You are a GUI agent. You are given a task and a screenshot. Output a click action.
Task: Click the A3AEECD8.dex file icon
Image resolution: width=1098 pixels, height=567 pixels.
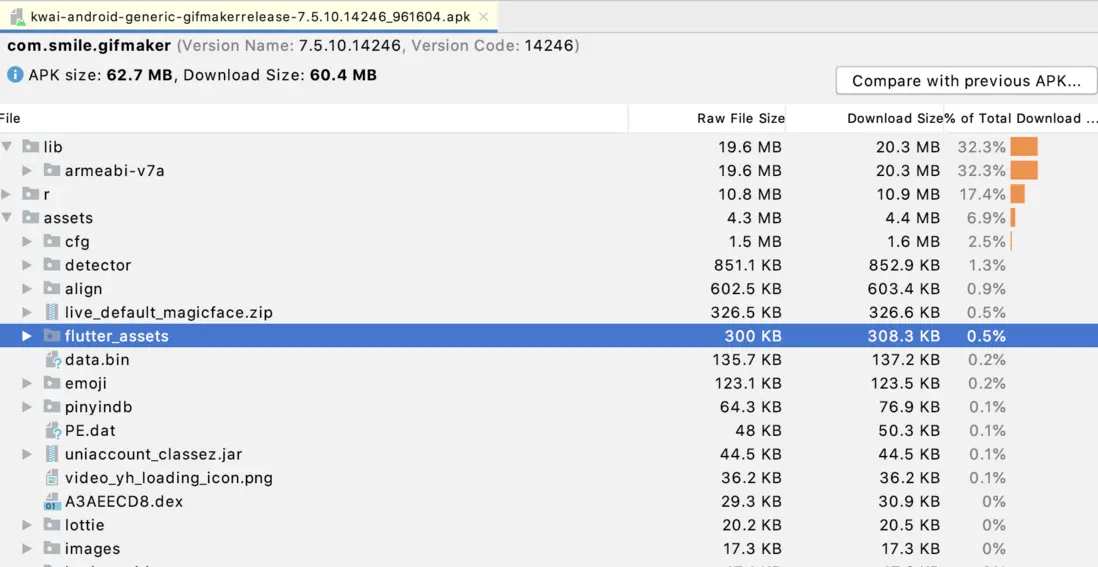(x=52, y=502)
